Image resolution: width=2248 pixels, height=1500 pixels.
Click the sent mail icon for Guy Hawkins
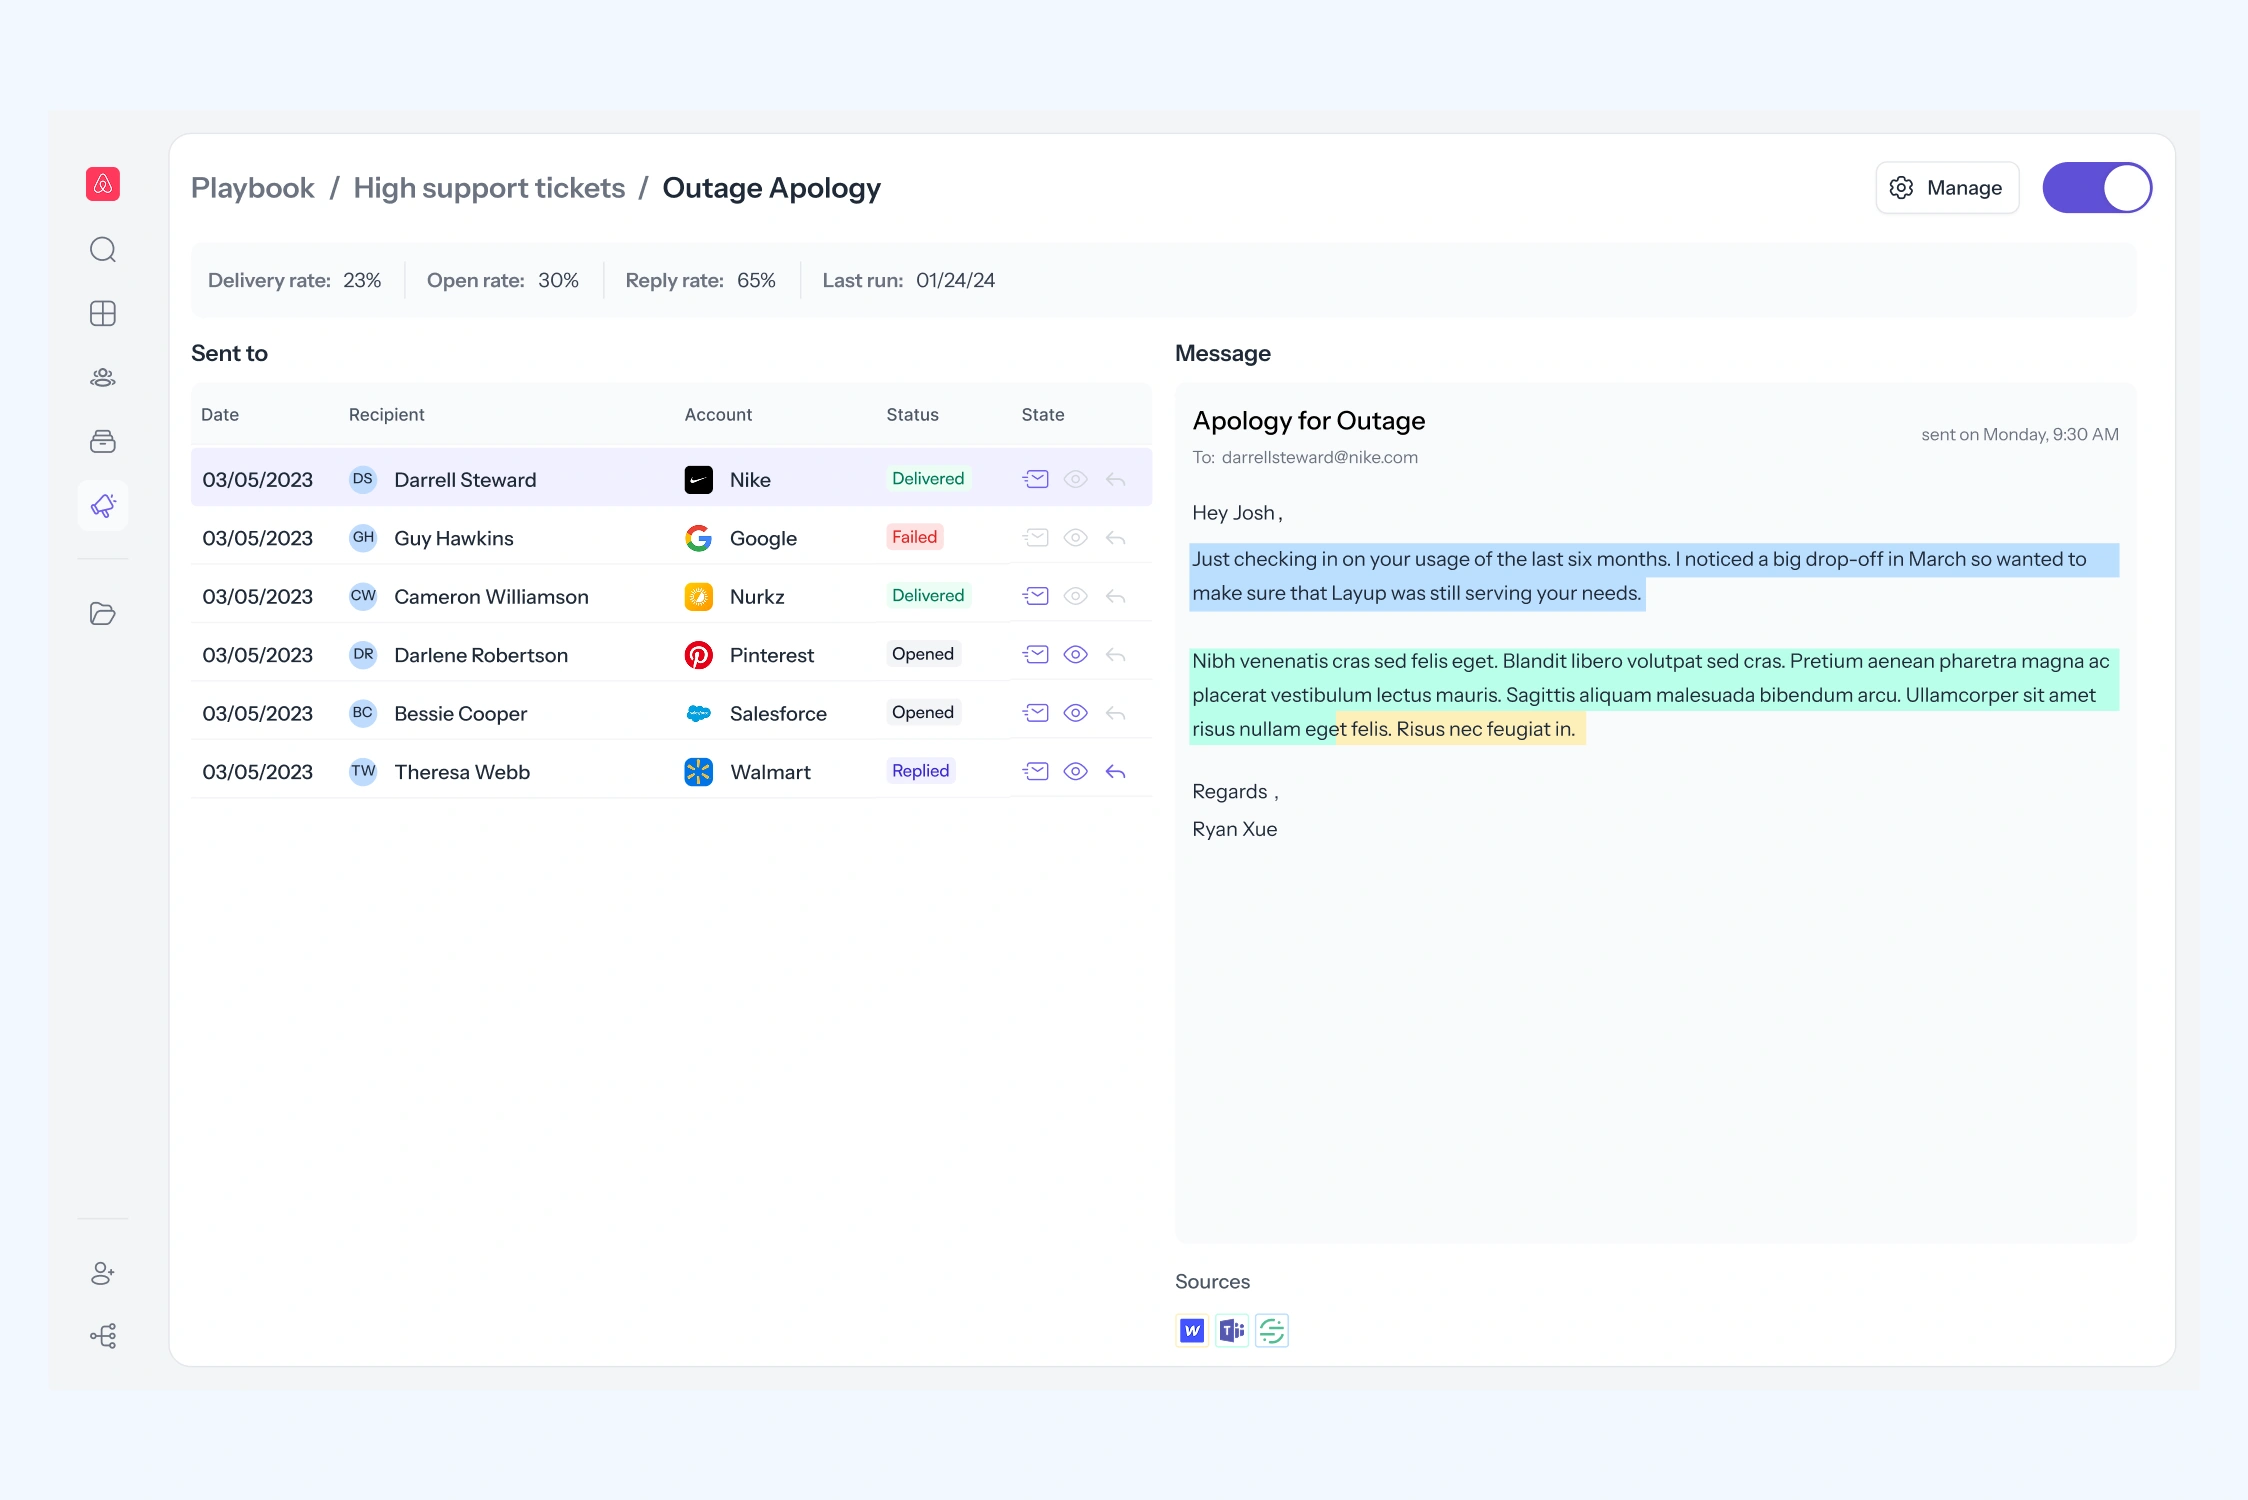[1036, 538]
